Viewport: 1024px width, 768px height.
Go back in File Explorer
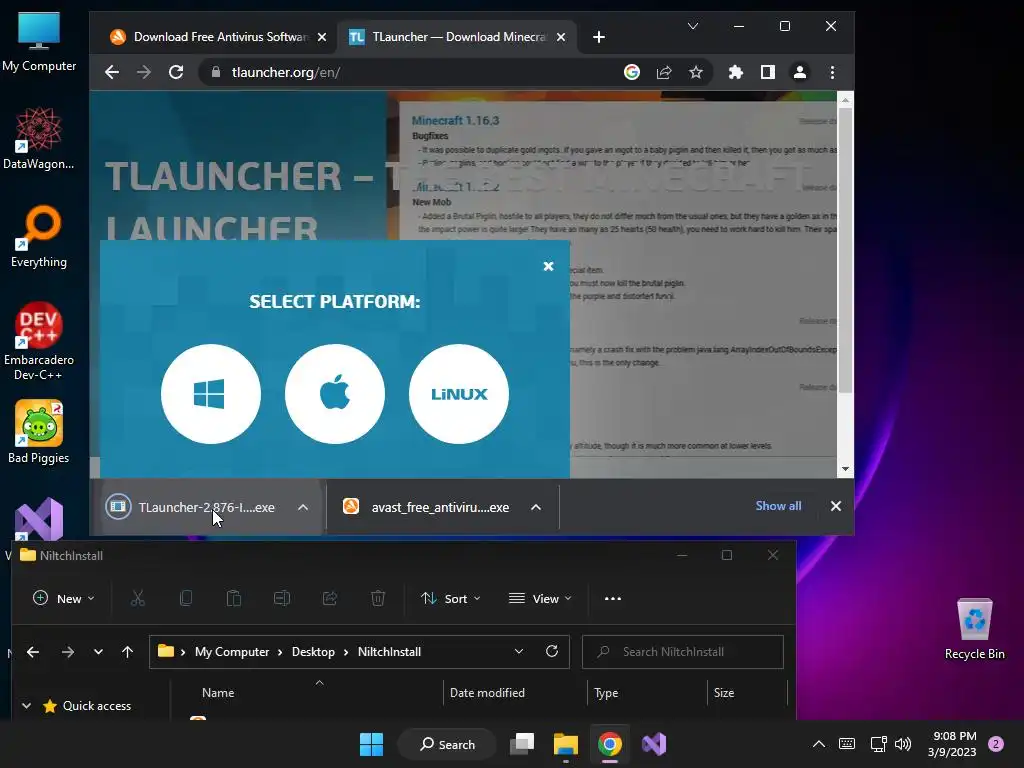coord(33,652)
